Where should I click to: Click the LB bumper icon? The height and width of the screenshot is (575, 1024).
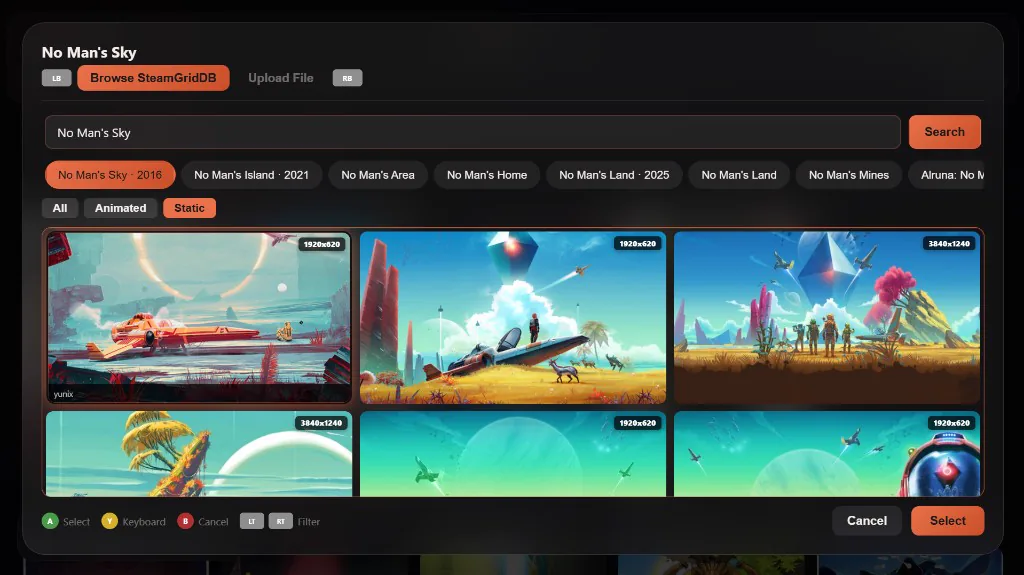[57, 78]
